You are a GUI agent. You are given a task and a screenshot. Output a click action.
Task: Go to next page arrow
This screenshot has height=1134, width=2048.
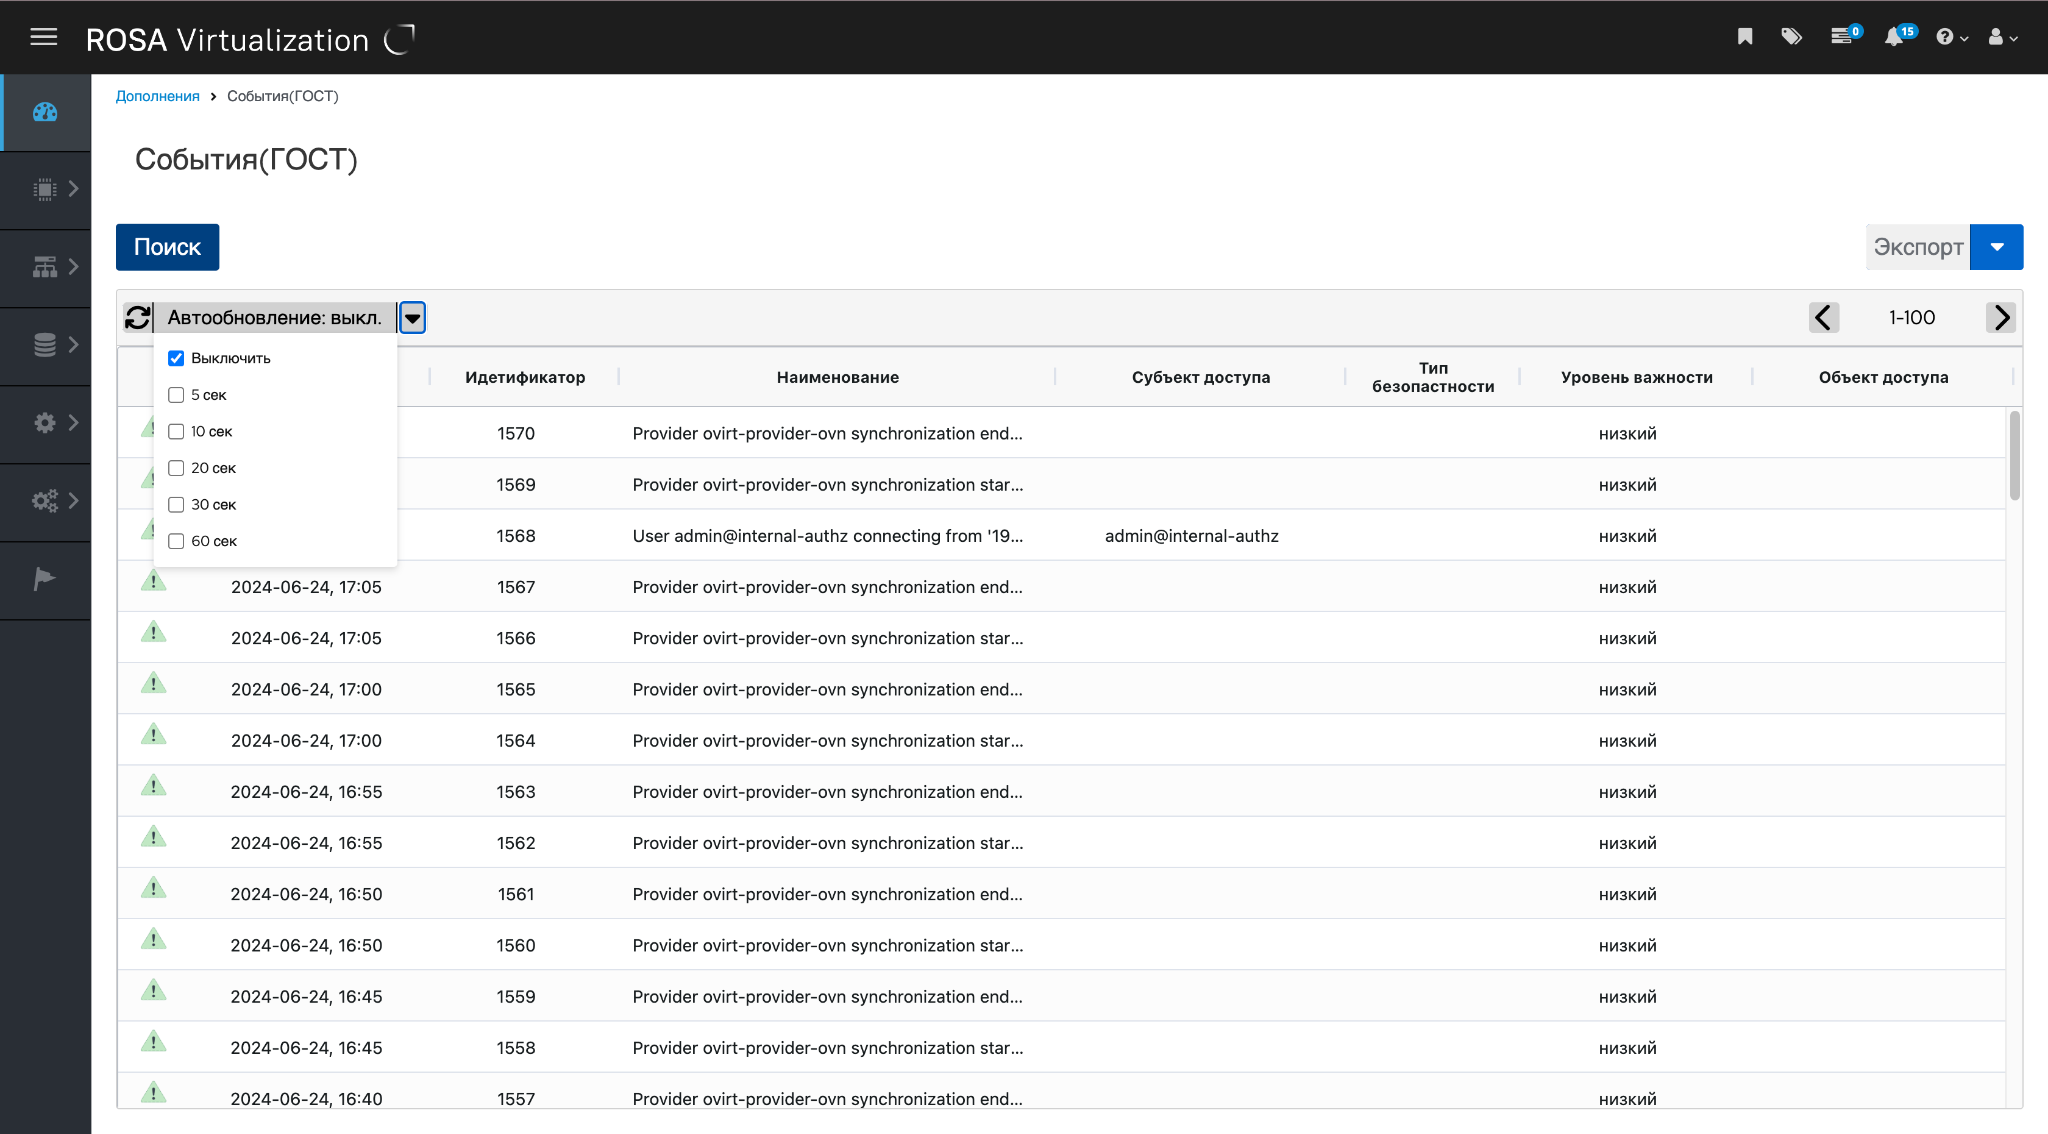coord(2001,318)
